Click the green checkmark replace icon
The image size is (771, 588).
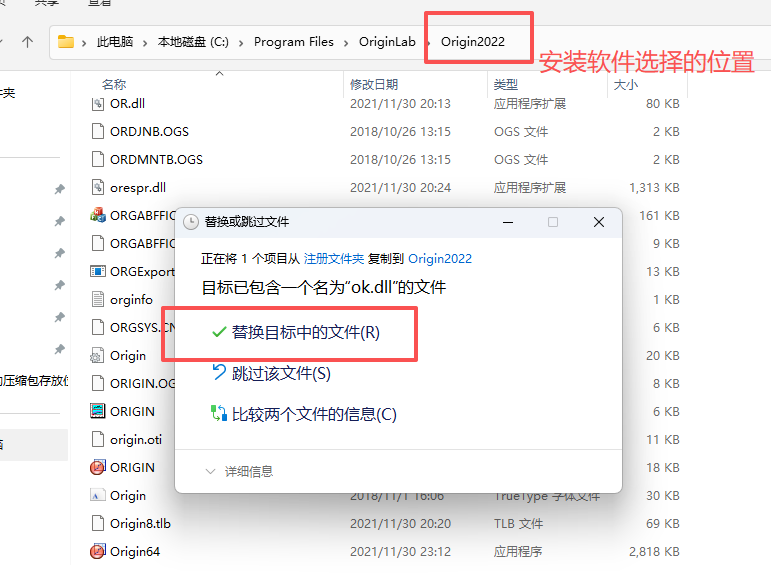click(219, 332)
